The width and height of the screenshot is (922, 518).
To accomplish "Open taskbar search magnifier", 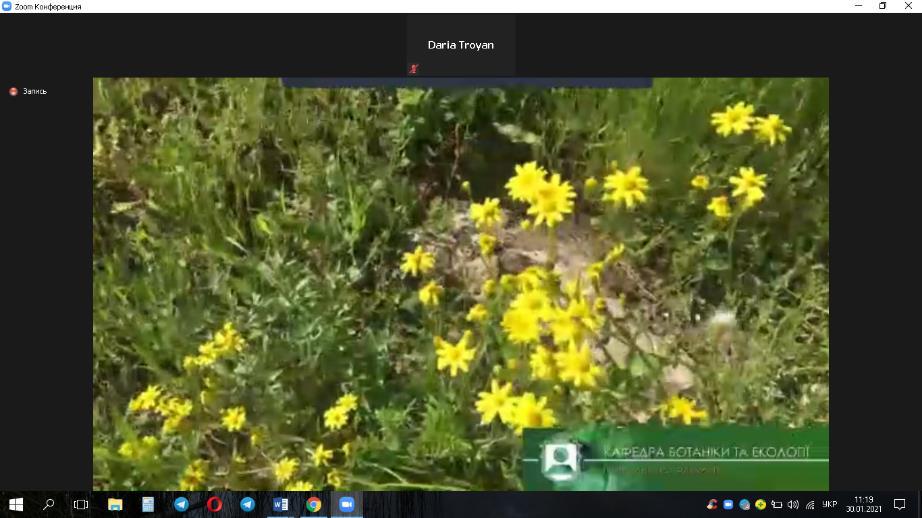I will point(48,505).
